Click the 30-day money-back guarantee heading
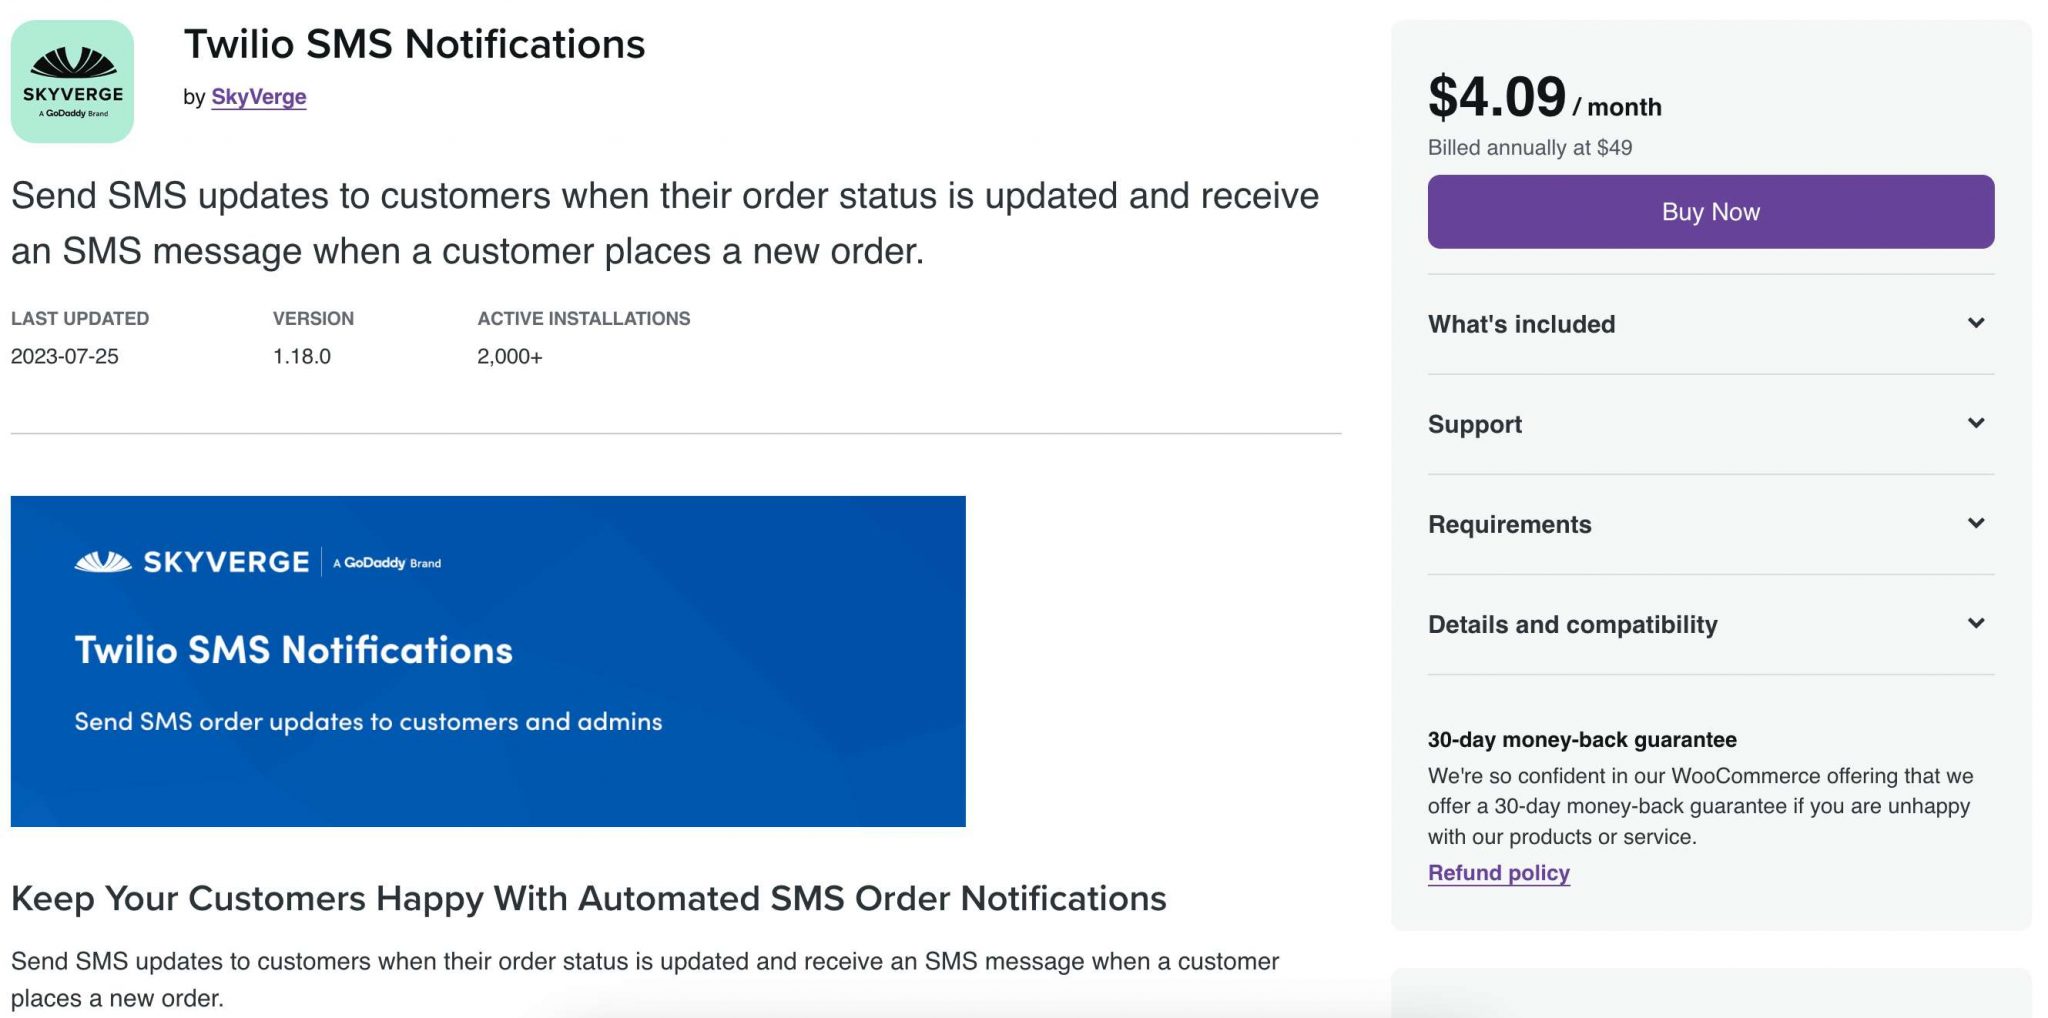The width and height of the screenshot is (2048, 1018). pyautogui.click(x=1583, y=740)
